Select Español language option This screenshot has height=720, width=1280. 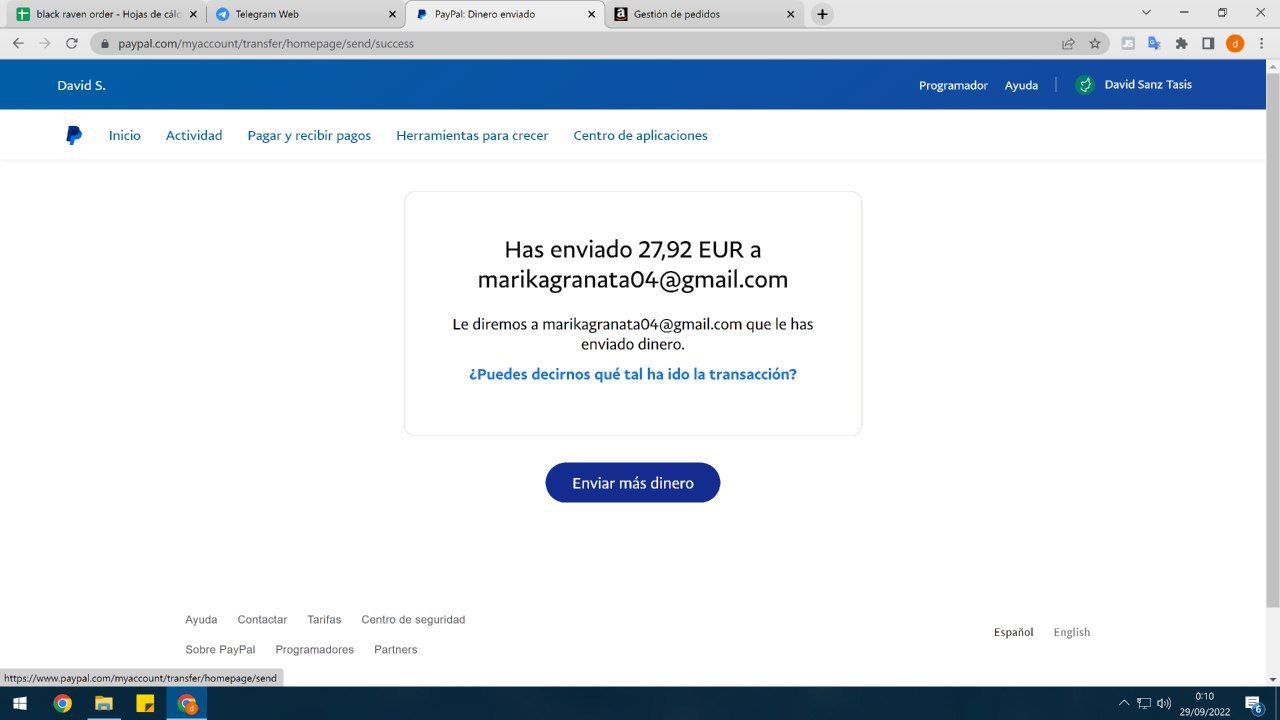coord(1013,632)
